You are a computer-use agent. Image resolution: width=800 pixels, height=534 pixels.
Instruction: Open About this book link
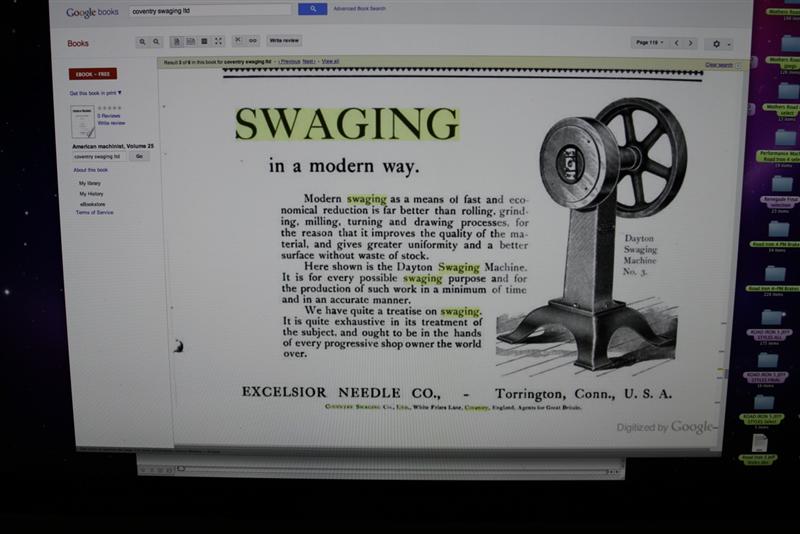click(90, 170)
